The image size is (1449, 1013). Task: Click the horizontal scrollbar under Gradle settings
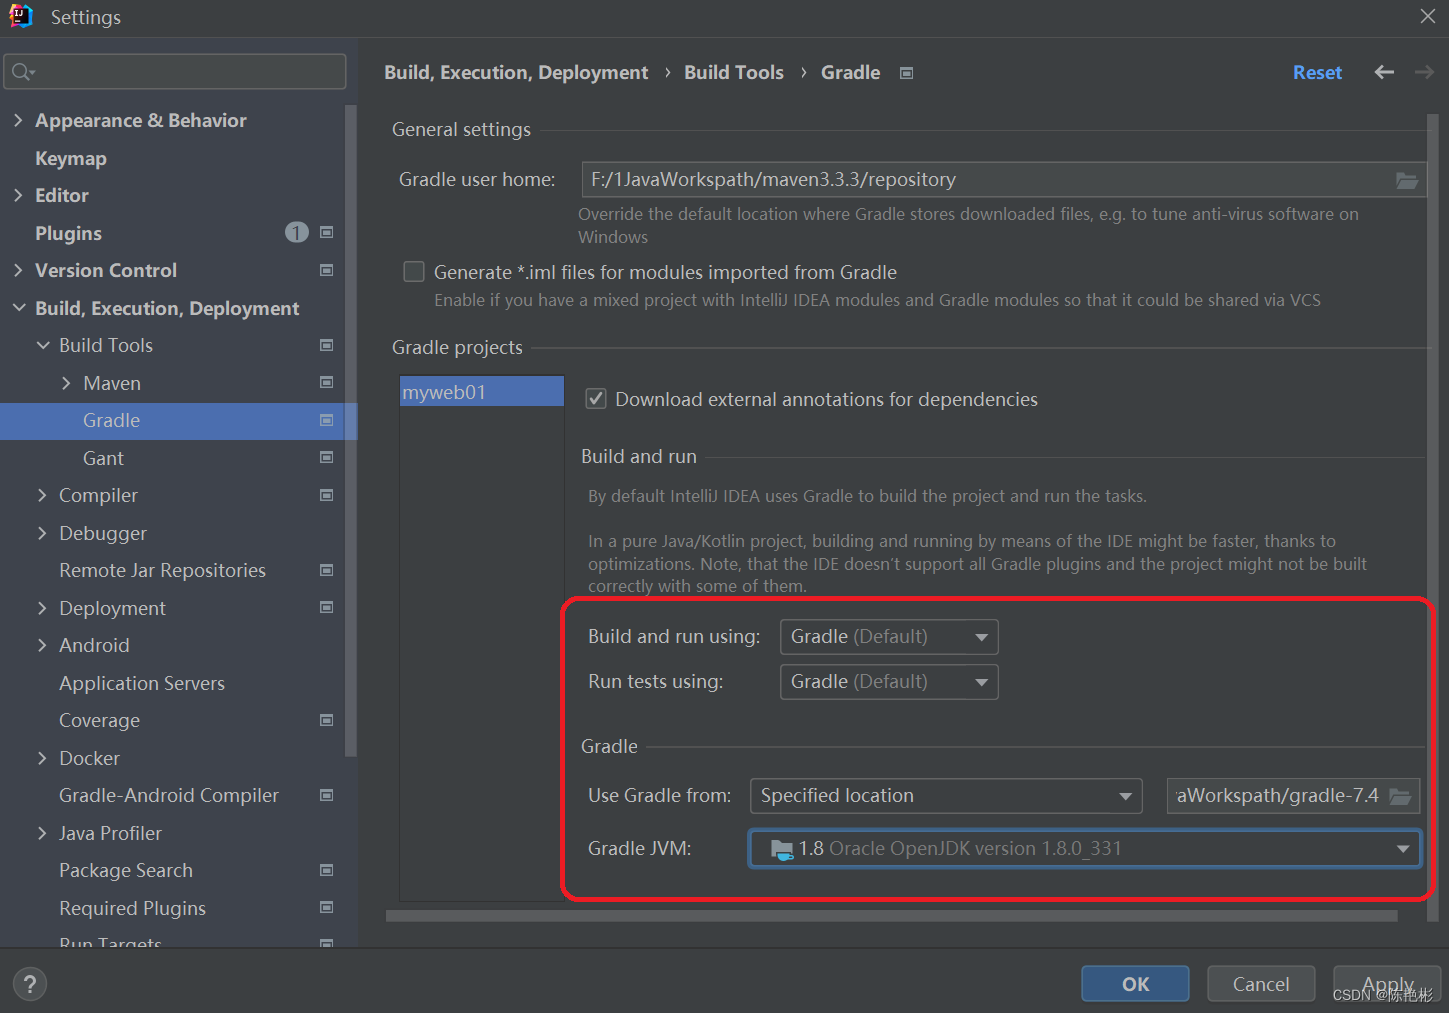tap(892, 915)
